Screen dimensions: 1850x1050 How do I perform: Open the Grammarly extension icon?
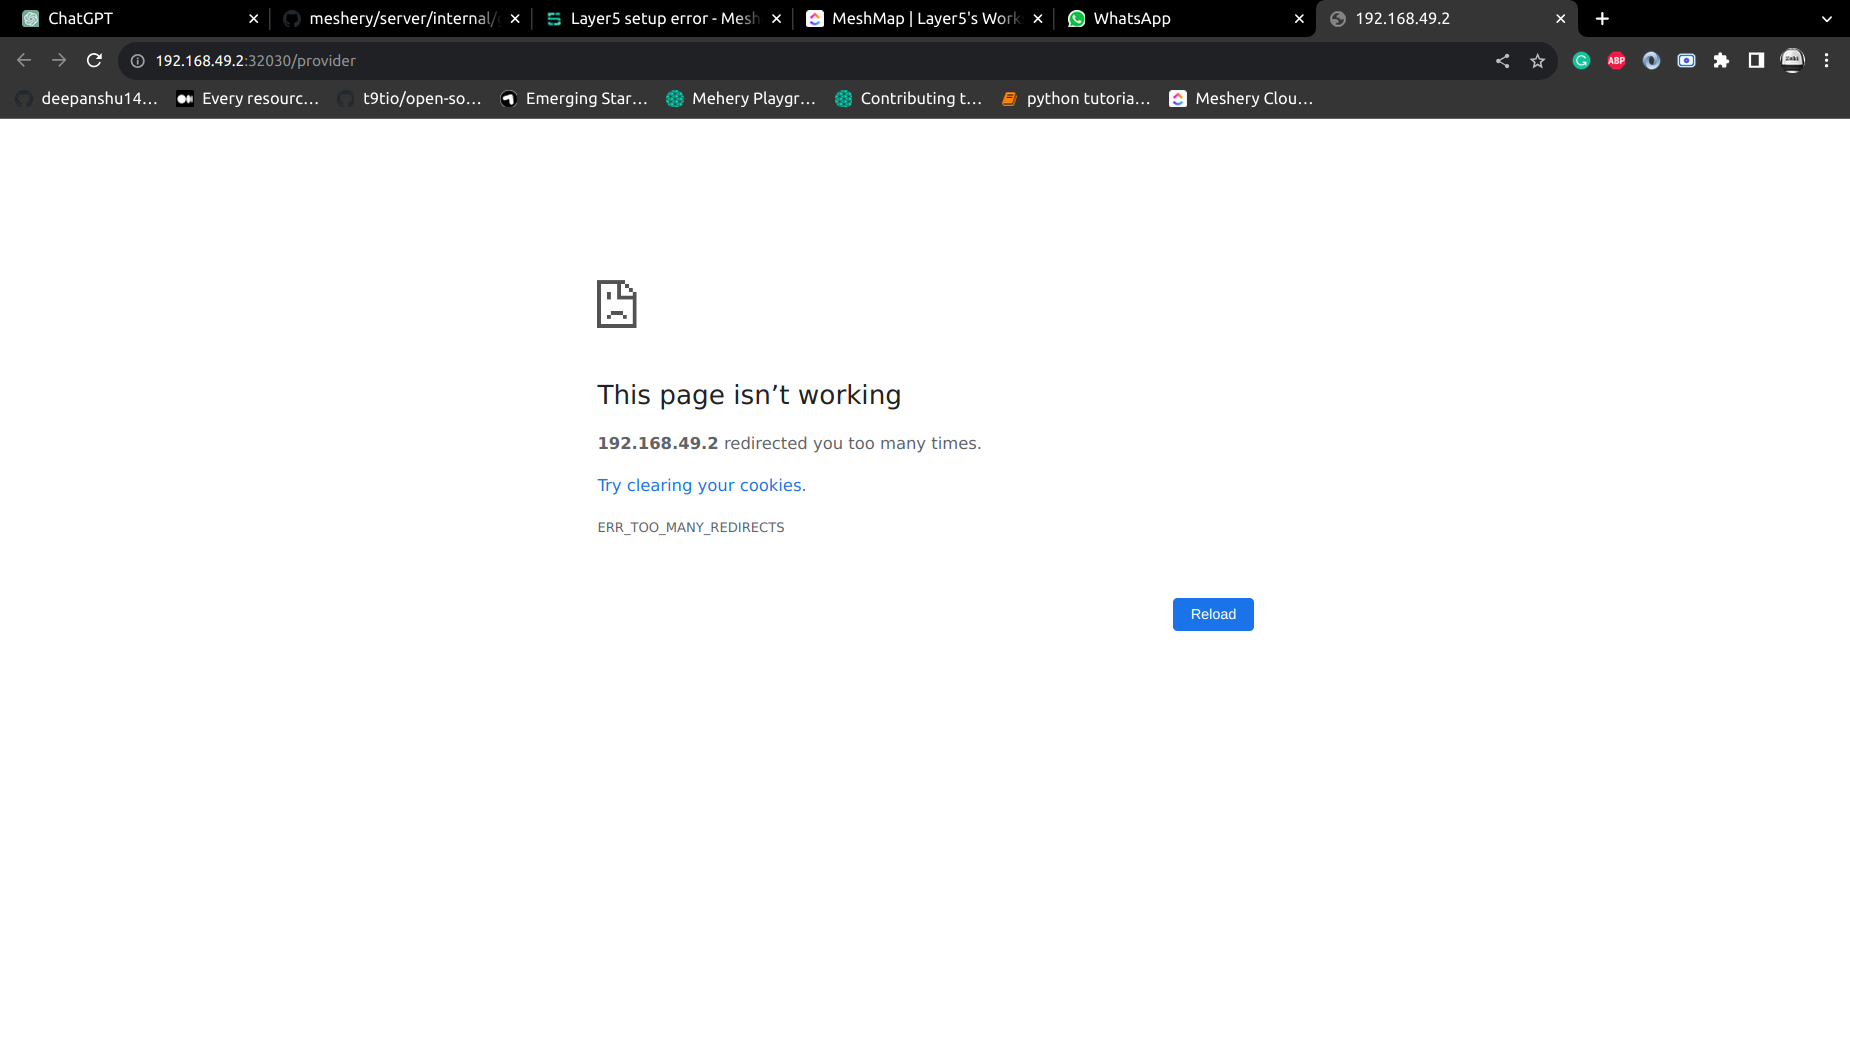1581,61
